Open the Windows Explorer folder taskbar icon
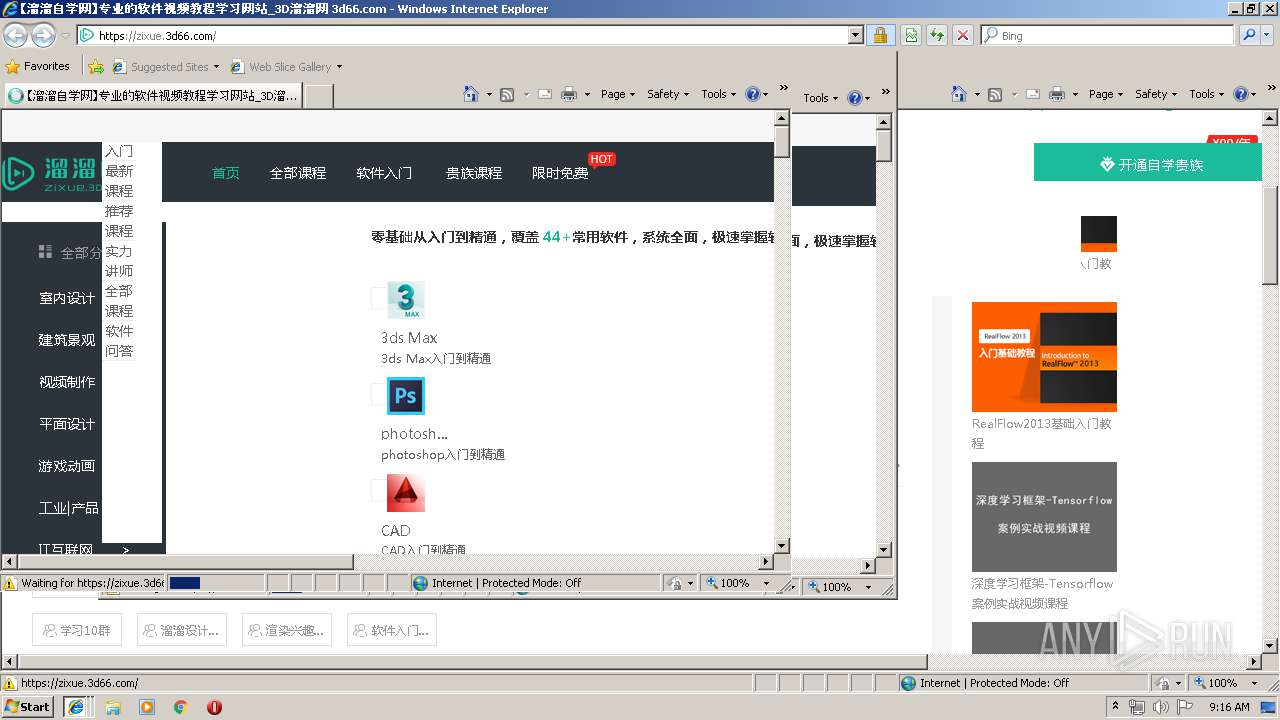This screenshot has height=720, width=1280. [113, 707]
